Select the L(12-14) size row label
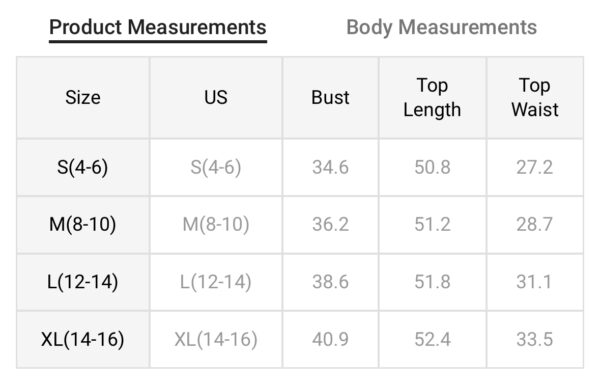This screenshot has height=382, width=600. (x=83, y=282)
